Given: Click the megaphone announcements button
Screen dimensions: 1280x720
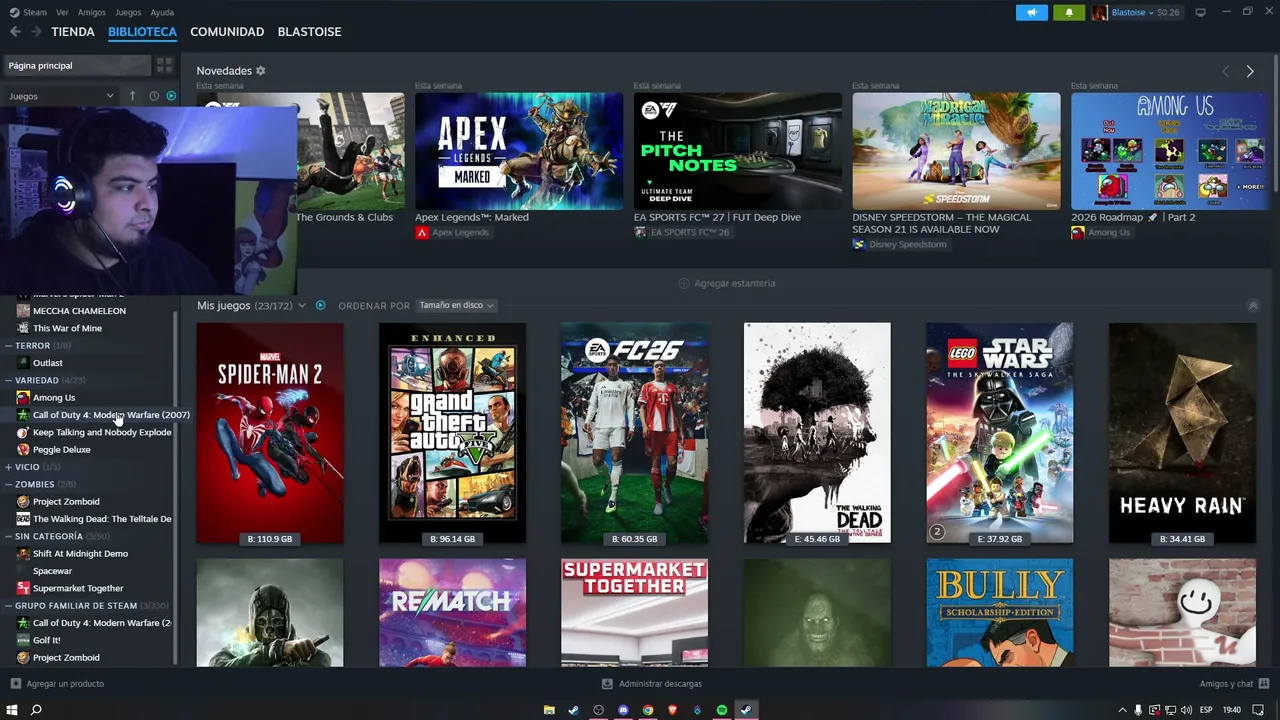Looking at the screenshot, I should (1032, 12).
